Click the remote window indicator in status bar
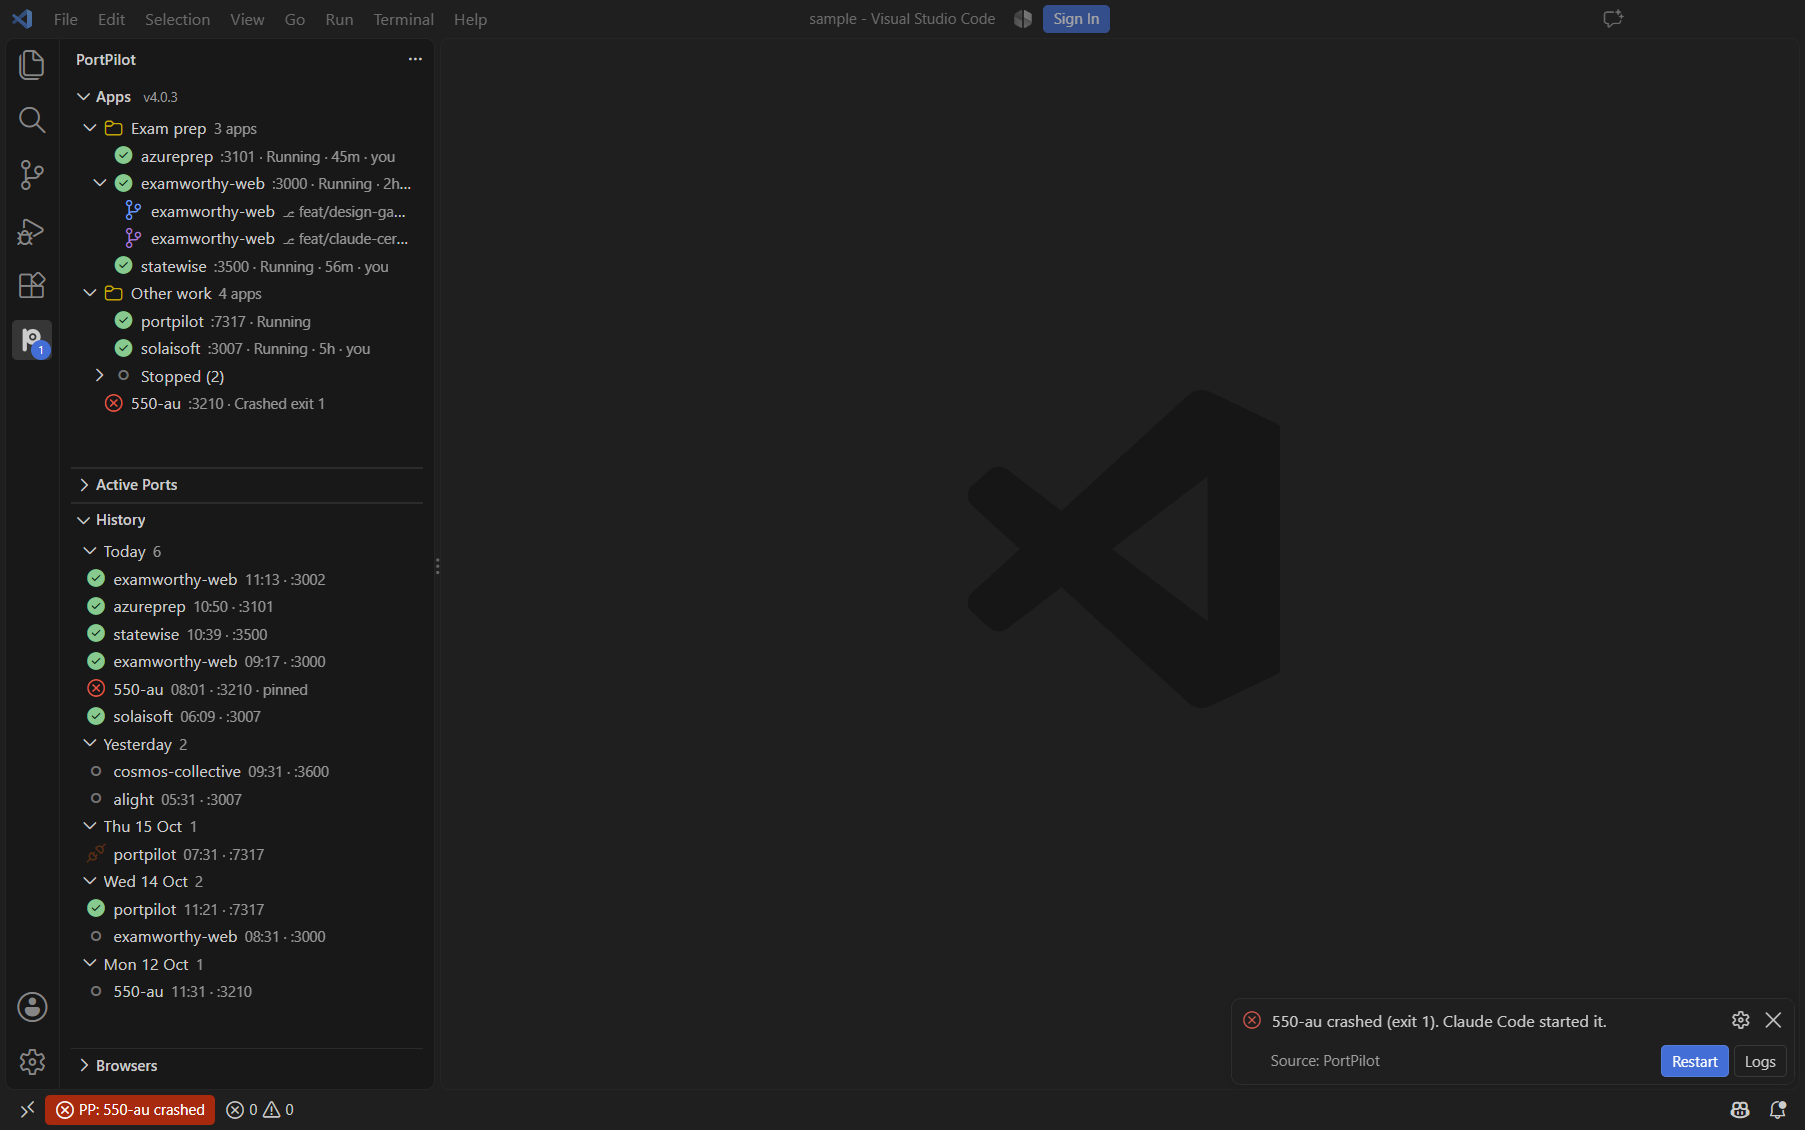 pos(27,1109)
